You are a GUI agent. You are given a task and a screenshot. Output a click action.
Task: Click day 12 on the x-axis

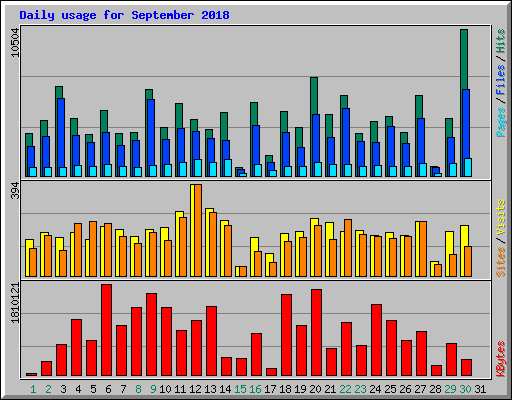pos(195,389)
